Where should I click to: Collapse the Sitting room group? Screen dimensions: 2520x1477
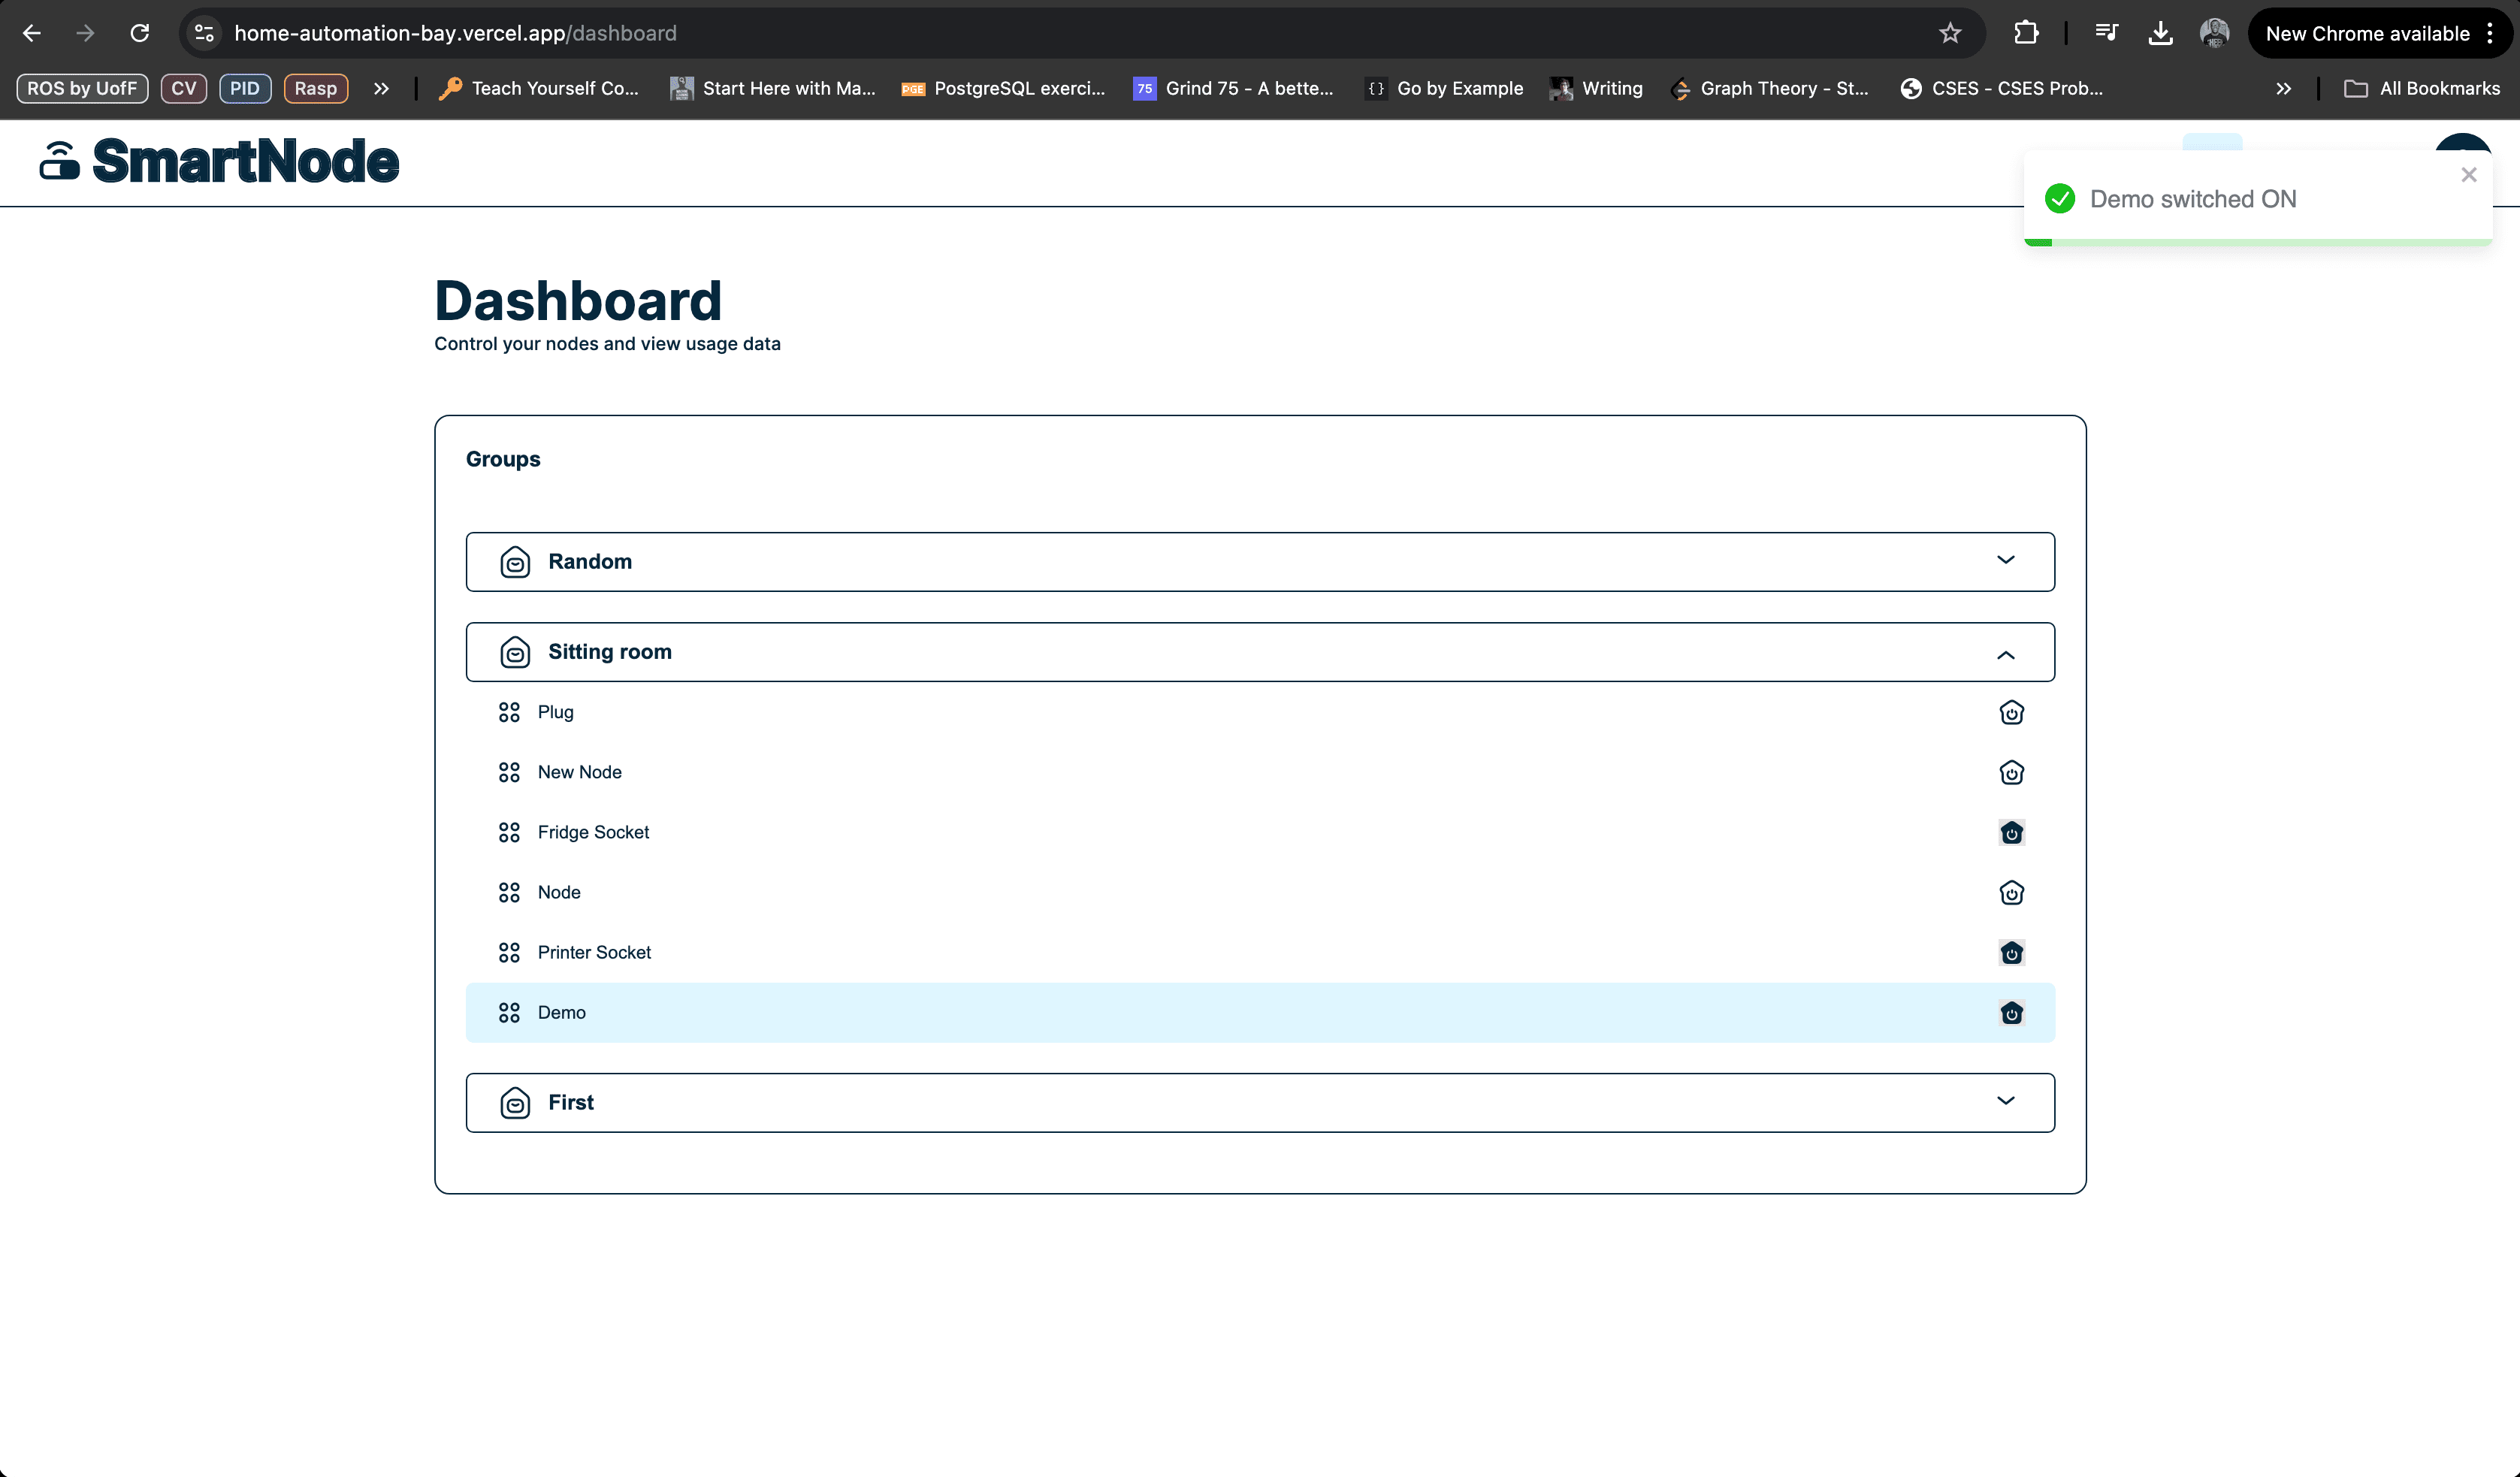click(2005, 654)
